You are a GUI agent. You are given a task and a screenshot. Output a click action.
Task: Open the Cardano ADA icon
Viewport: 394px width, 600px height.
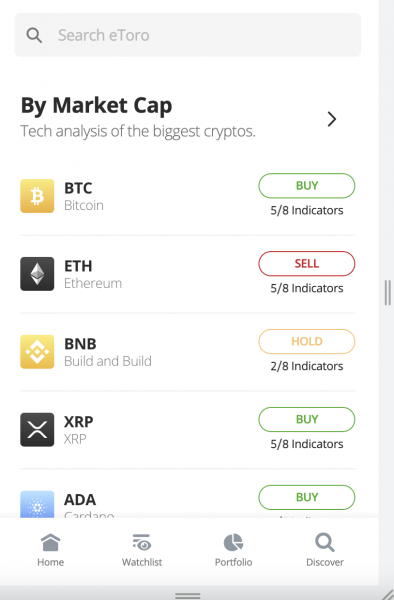(37, 504)
